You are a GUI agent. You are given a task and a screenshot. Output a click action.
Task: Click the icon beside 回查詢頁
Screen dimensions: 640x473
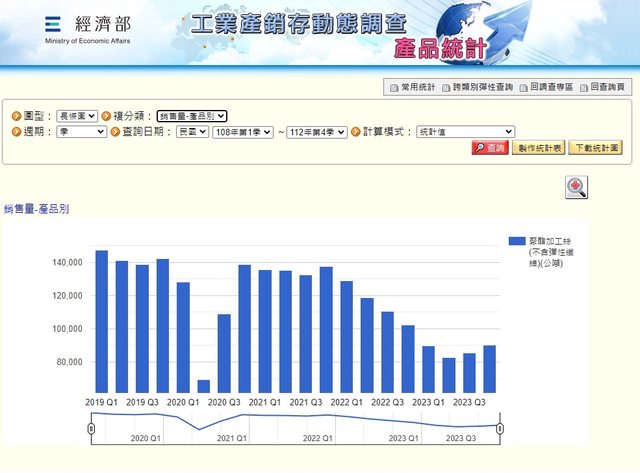(x=583, y=88)
